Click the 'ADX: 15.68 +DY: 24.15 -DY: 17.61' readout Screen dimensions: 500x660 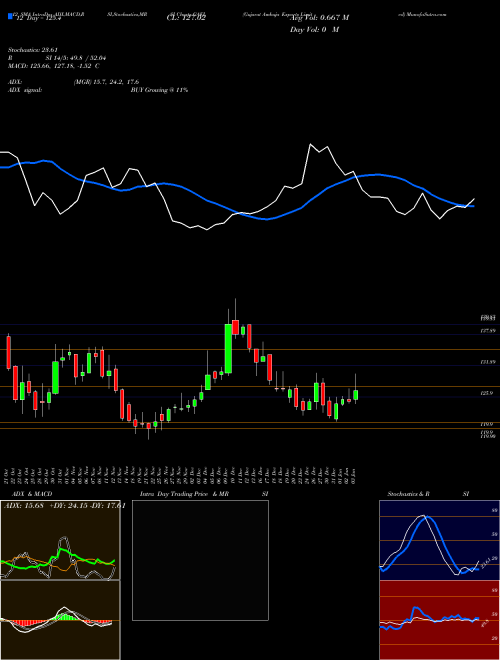[64, 506]
